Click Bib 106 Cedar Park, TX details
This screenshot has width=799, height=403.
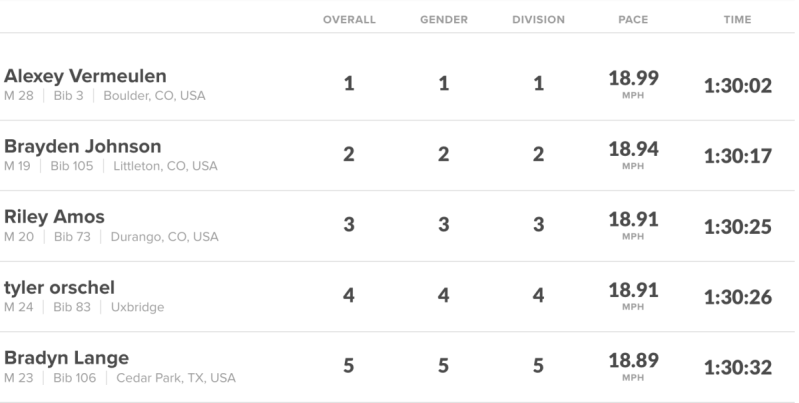tap(120, 378)
